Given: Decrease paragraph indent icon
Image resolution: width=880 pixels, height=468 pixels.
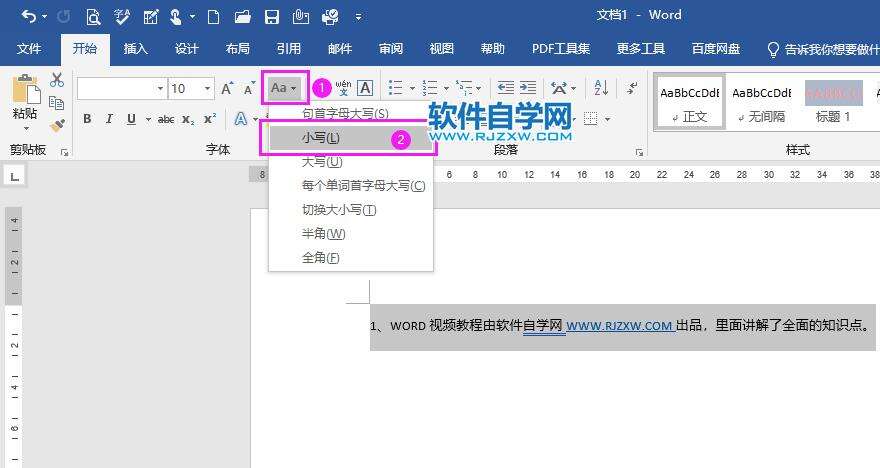Looking at the screenshot, I should (x=506, y=88).
